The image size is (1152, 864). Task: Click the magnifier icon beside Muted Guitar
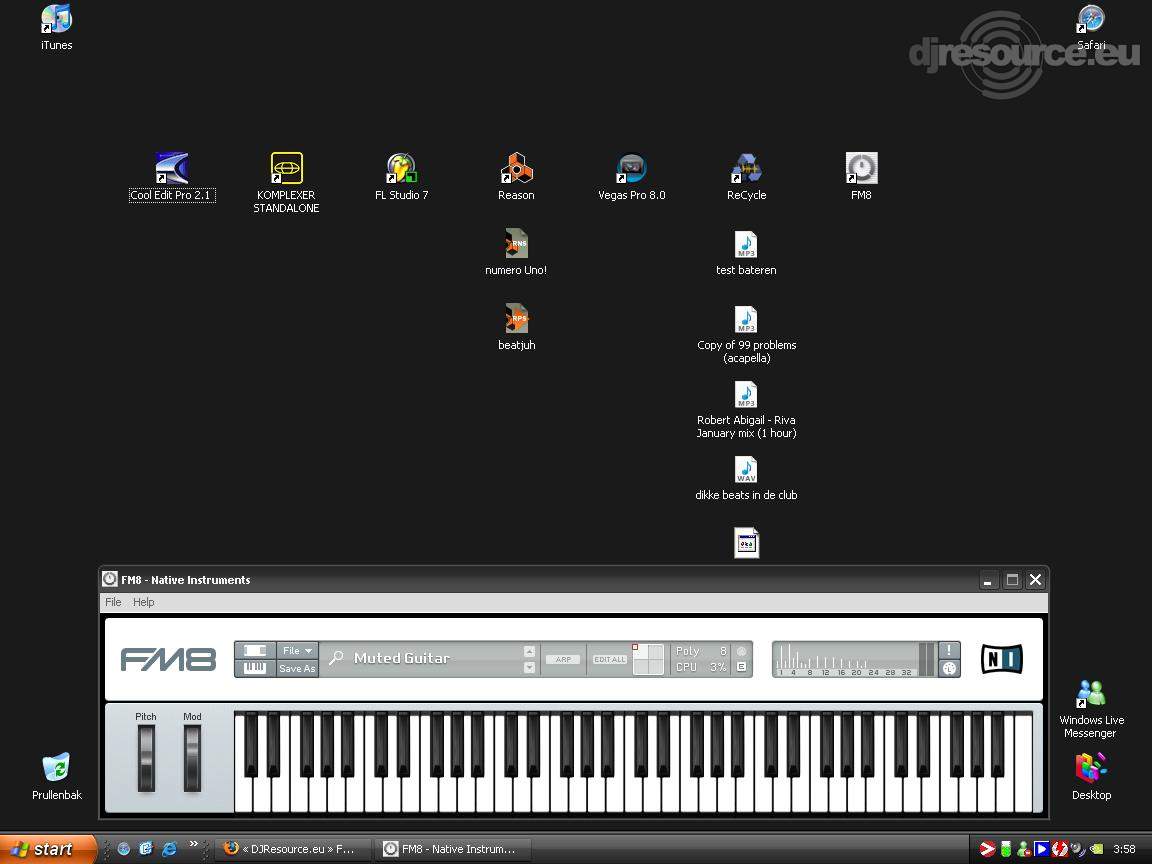pyautogui.click(x=336, y=658)
